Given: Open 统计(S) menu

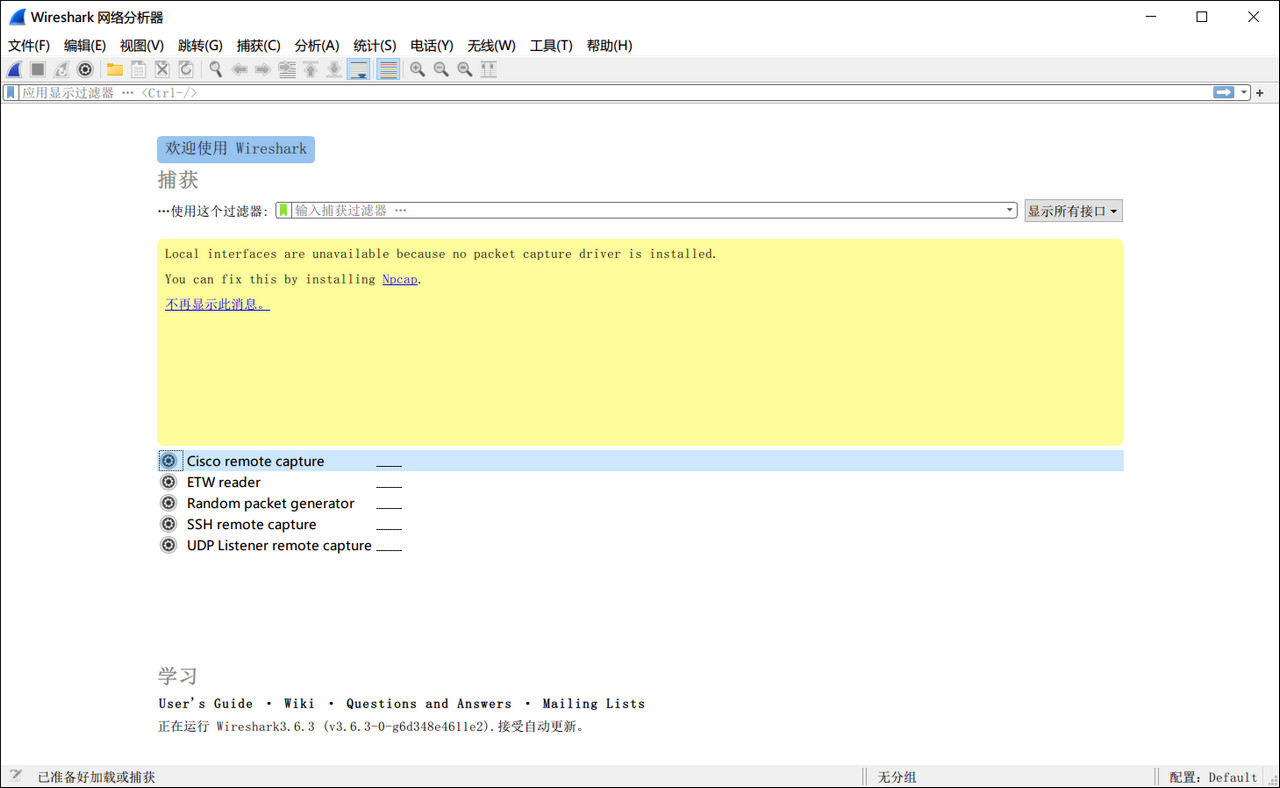Looking at the screenshot, I should point(375,45).
